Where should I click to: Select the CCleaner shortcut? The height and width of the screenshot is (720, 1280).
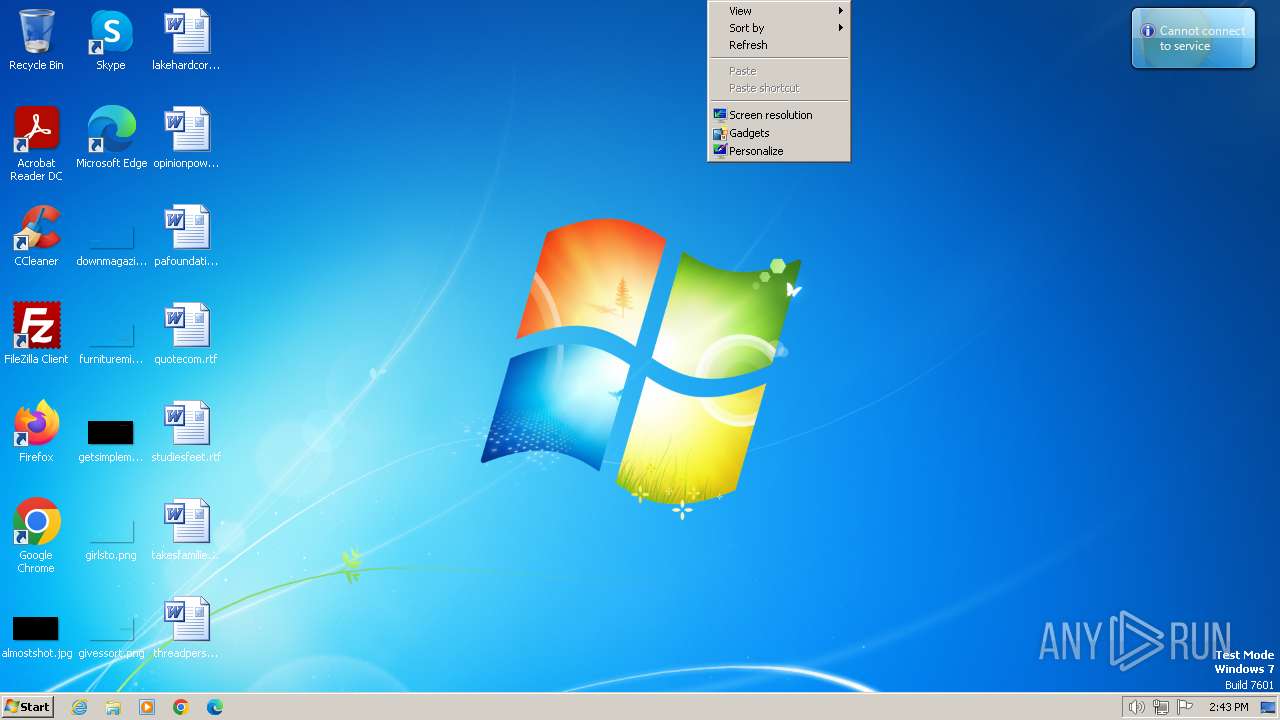click(36, 236)
